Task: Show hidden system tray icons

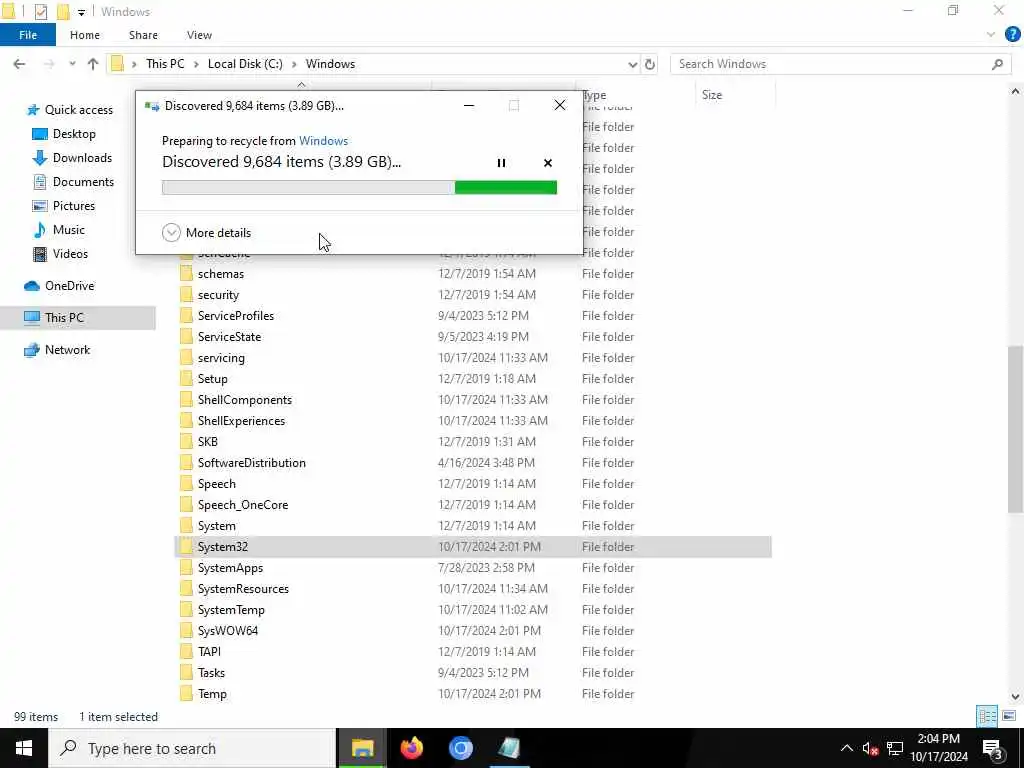Action: click(846, 748)
